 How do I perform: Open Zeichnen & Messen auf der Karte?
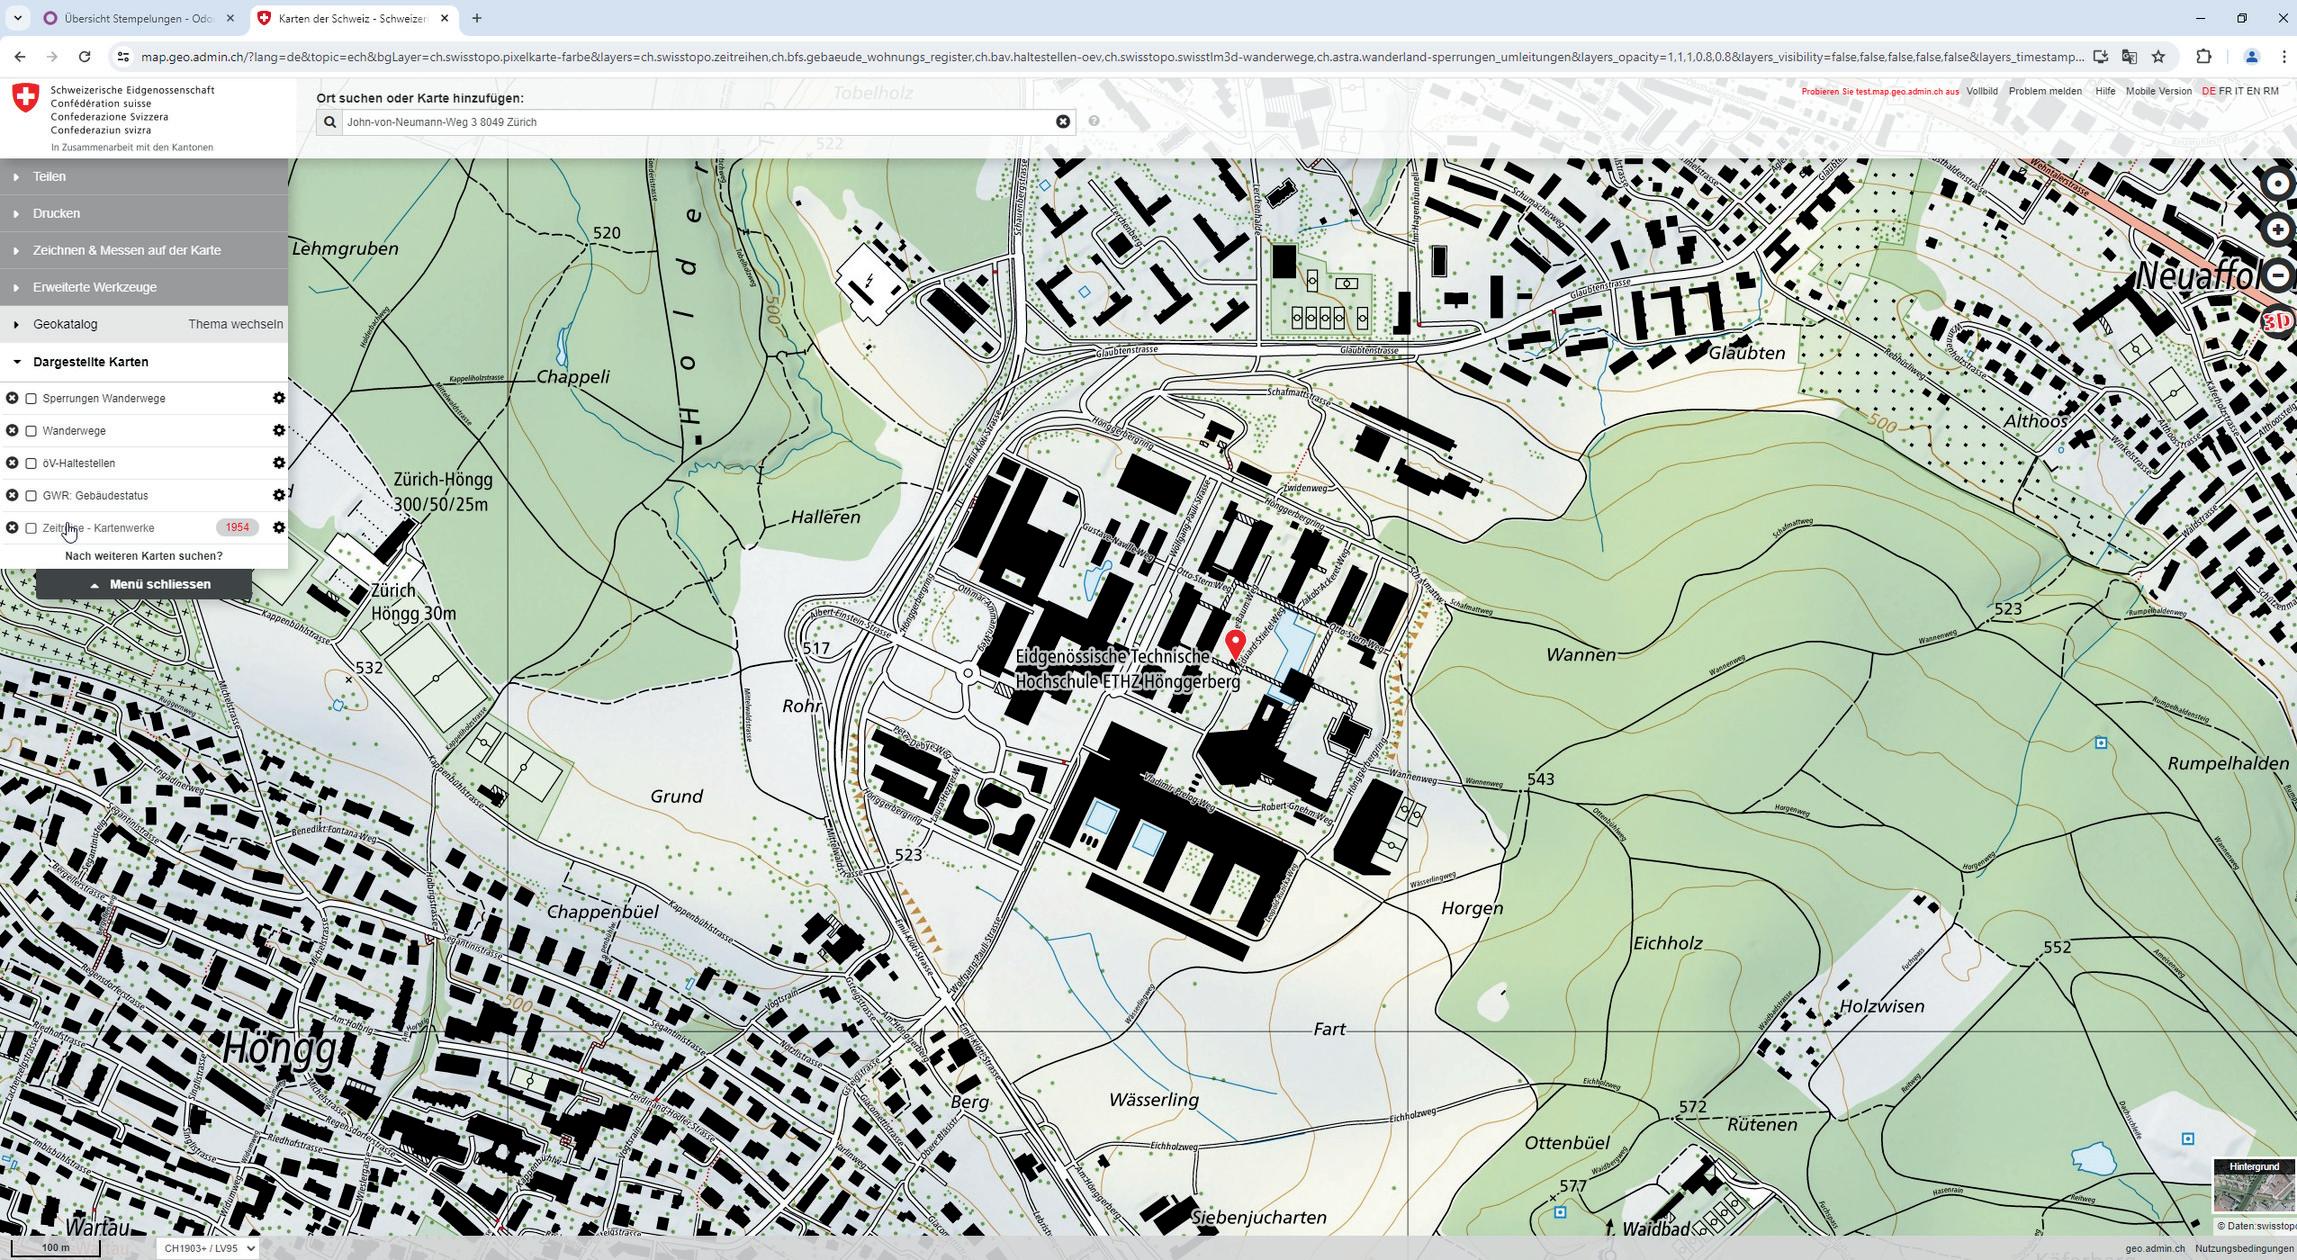pos(126,250)
